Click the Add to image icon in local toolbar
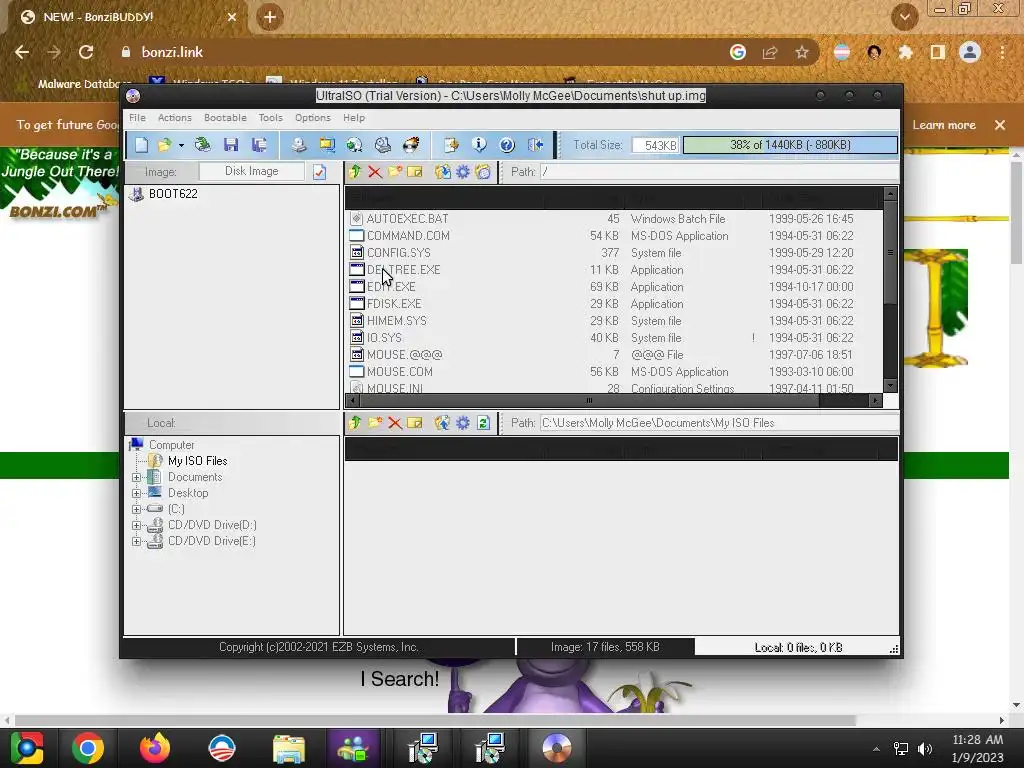The image size is (1024, 768). pyautogui.click(x=443, y=423)
